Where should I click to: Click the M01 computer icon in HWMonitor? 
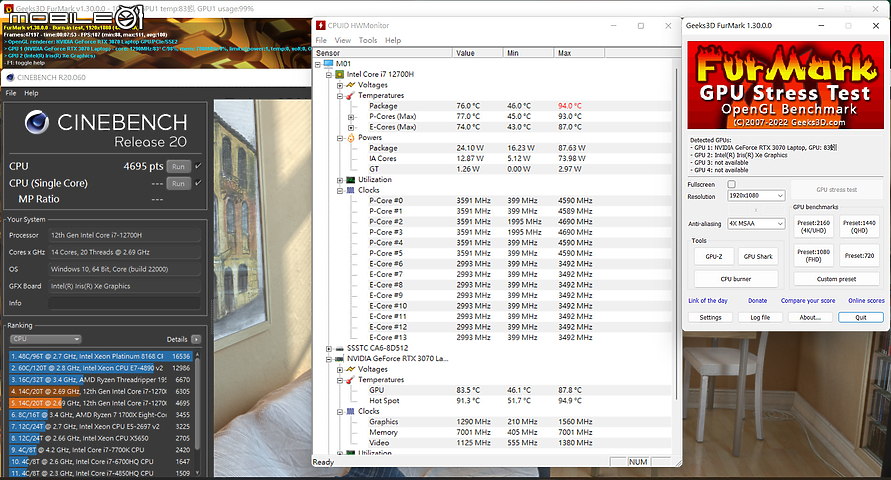328,64
